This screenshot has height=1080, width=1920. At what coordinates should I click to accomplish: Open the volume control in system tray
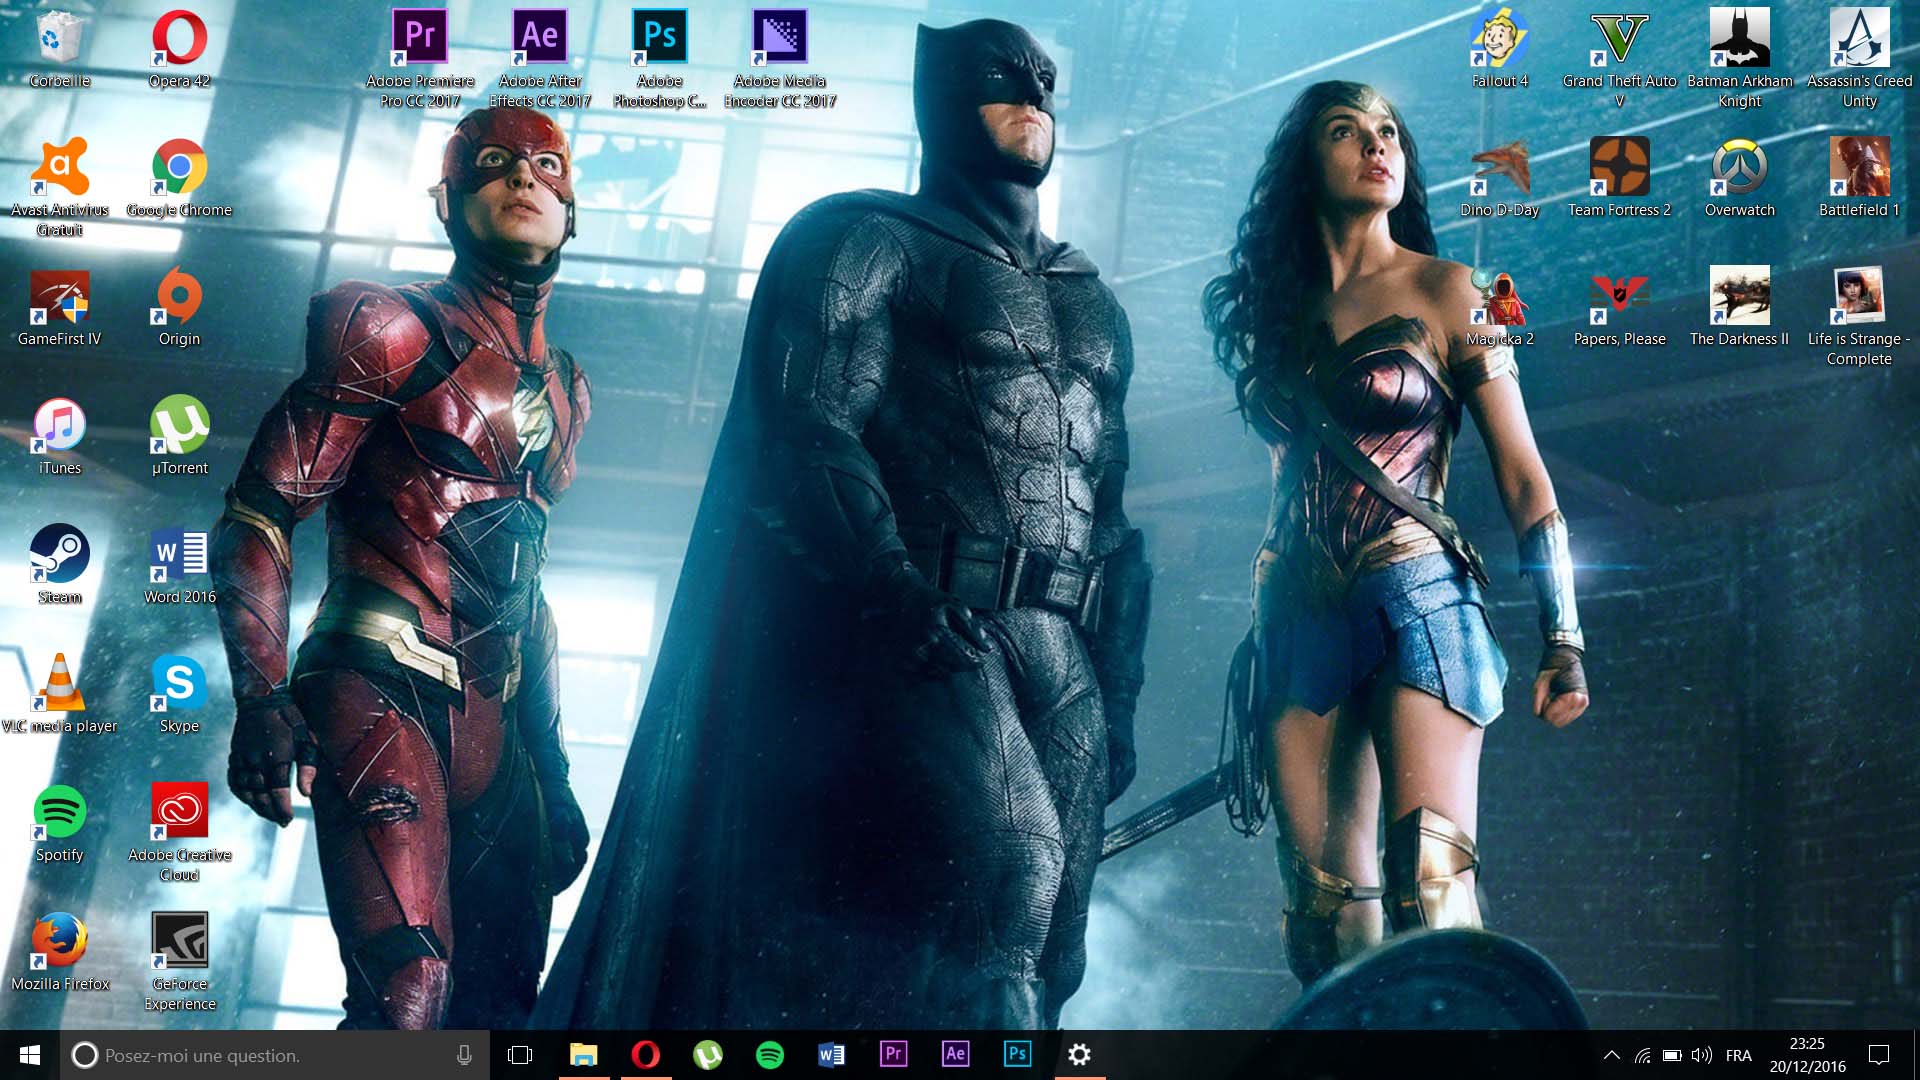1701,1055
